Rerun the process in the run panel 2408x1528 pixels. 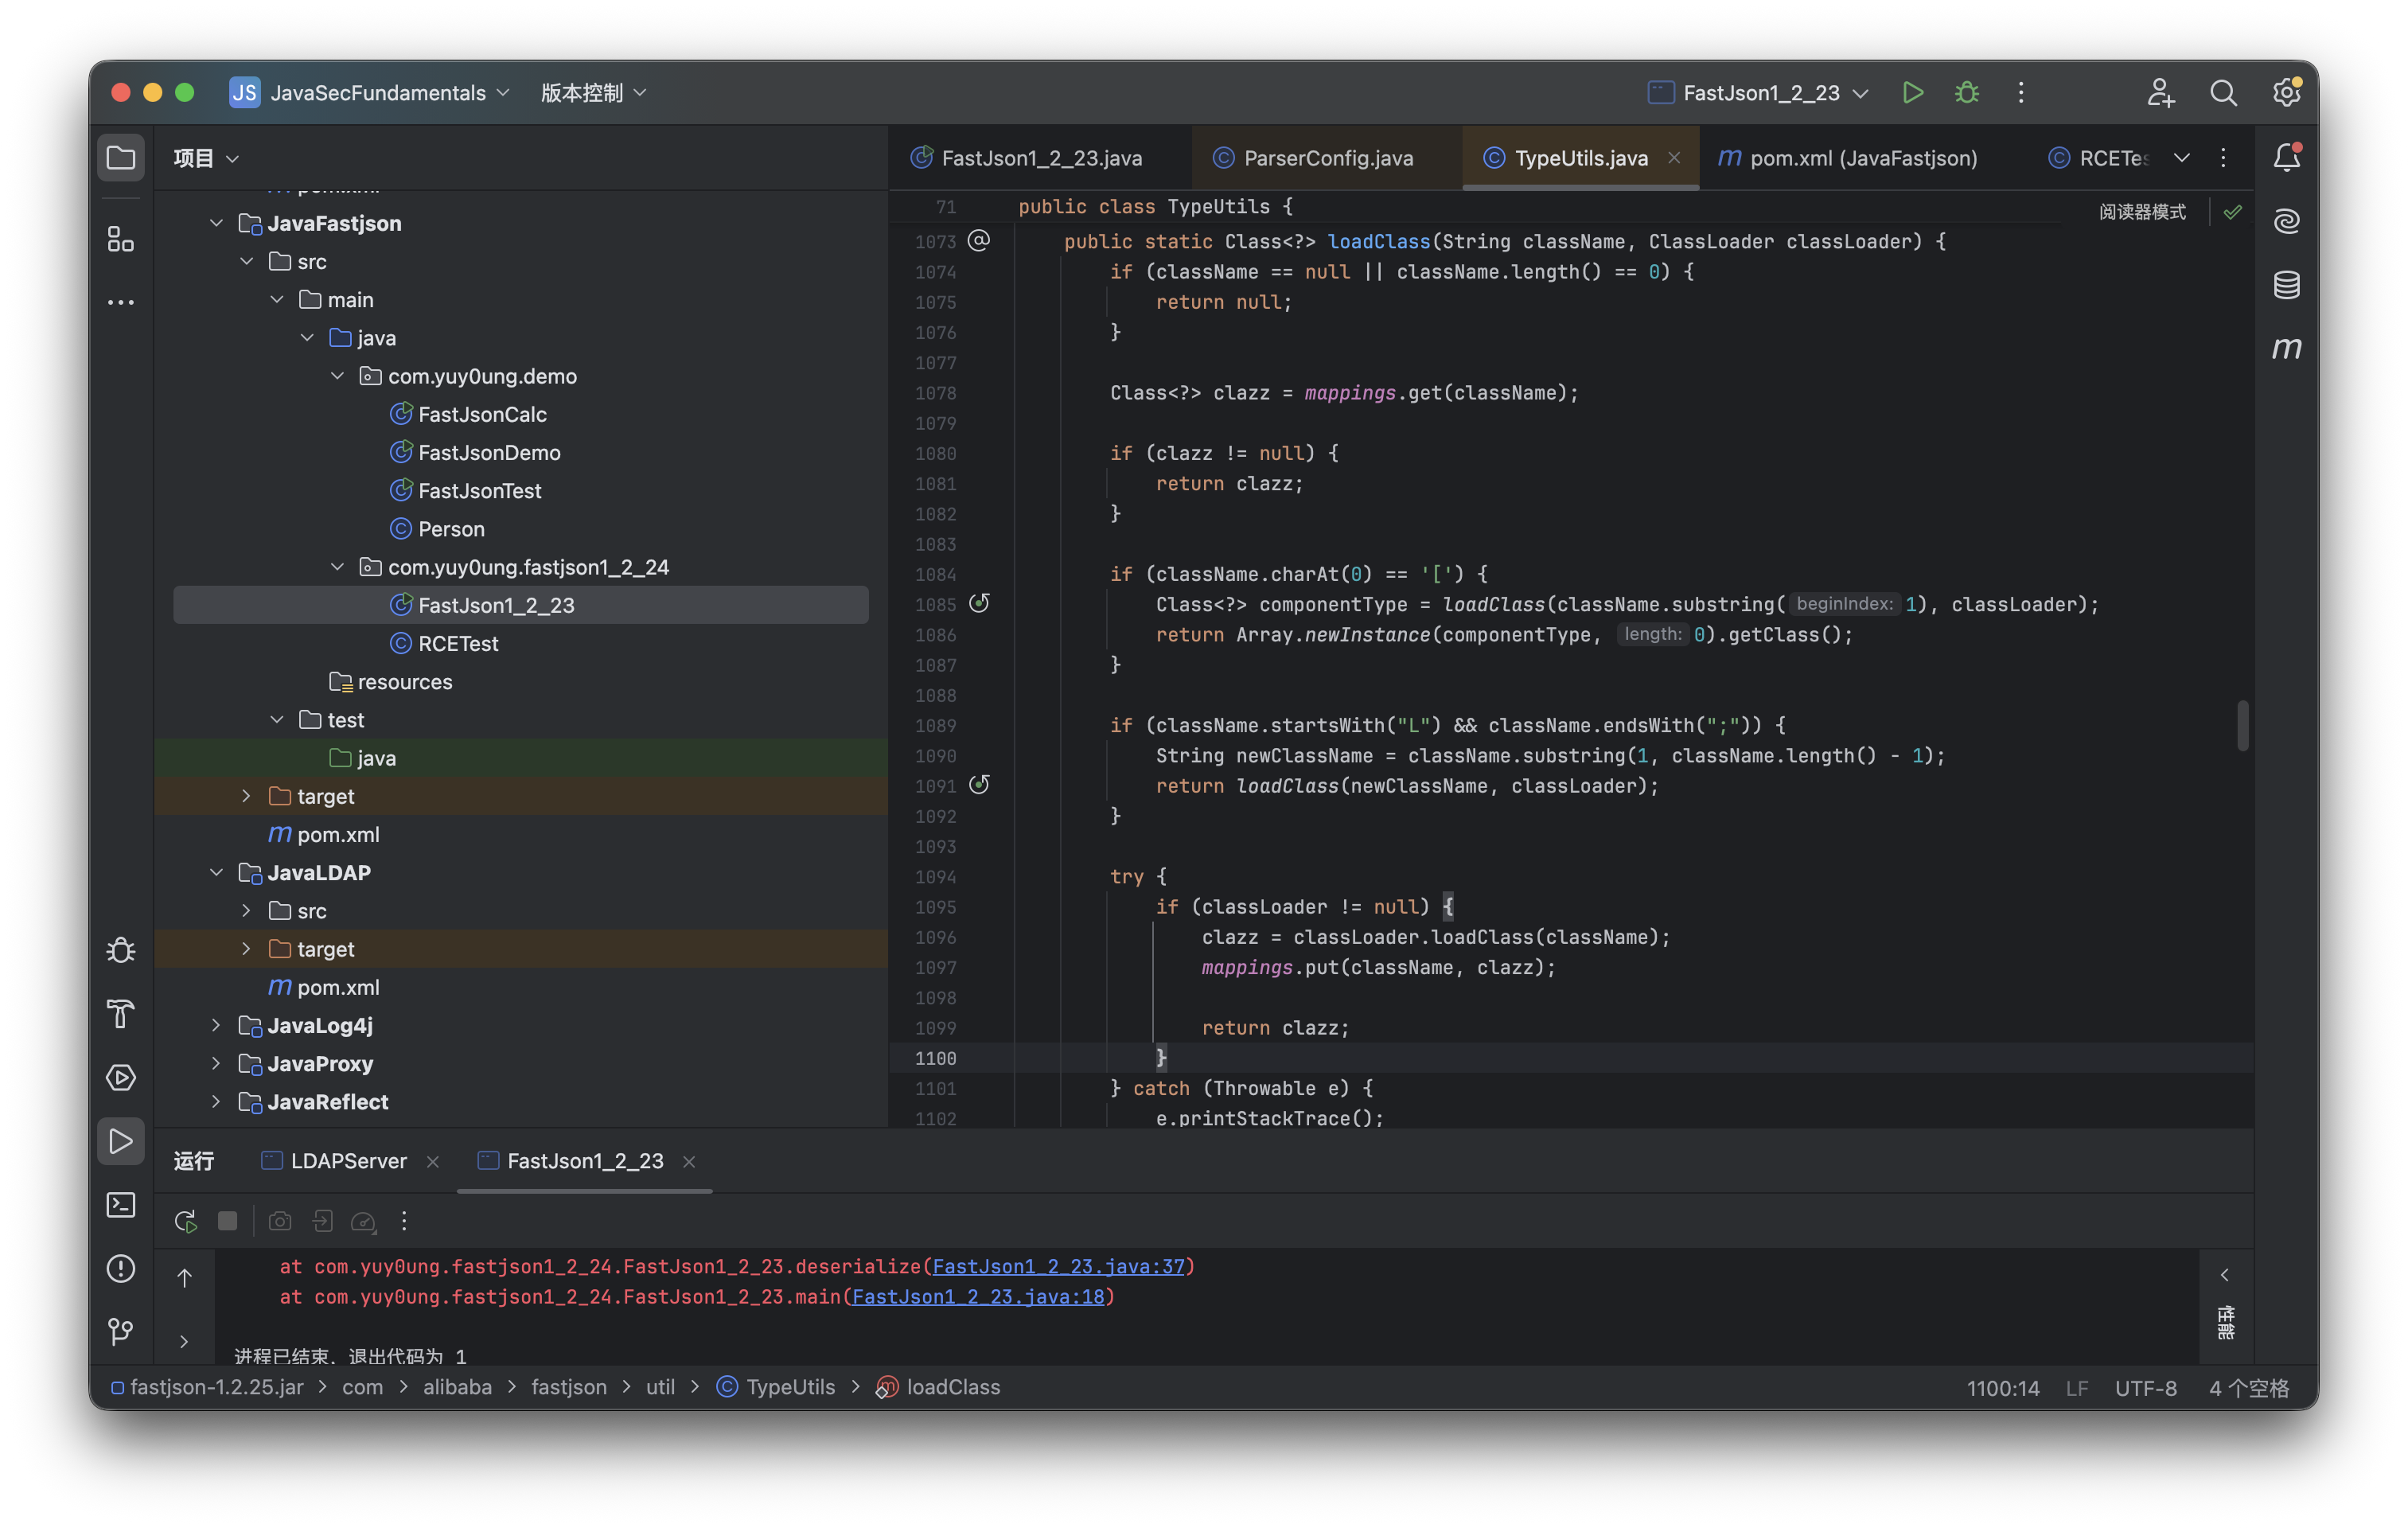(185, 1221)
